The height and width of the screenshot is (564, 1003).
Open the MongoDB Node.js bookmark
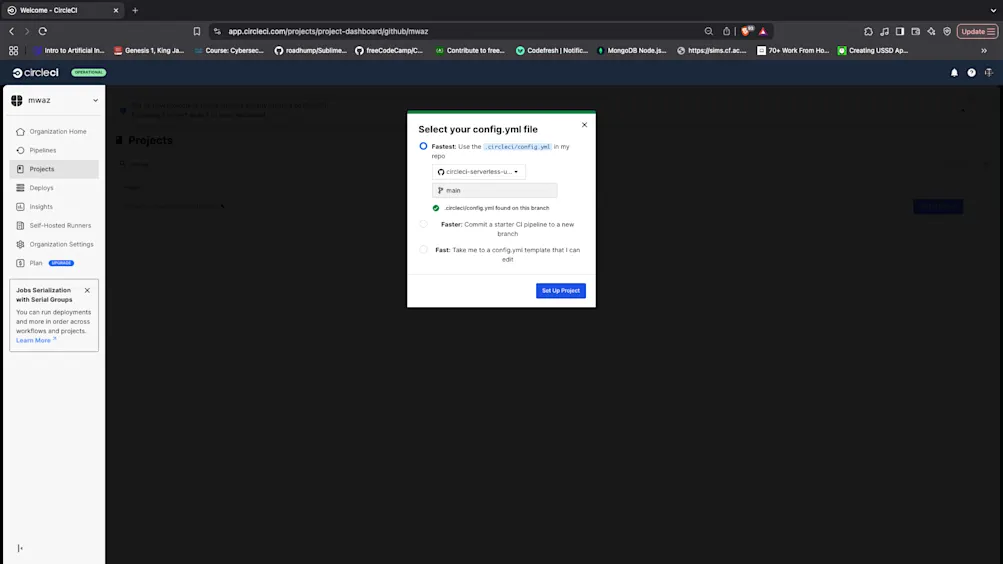pos(631,51)
